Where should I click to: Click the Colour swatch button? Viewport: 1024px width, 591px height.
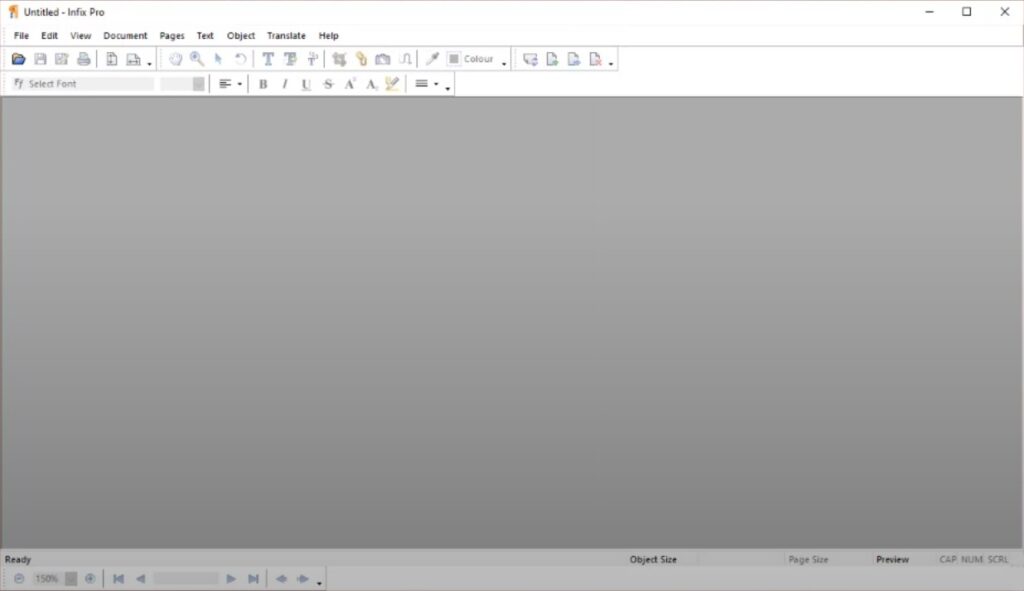pos(471,59)
